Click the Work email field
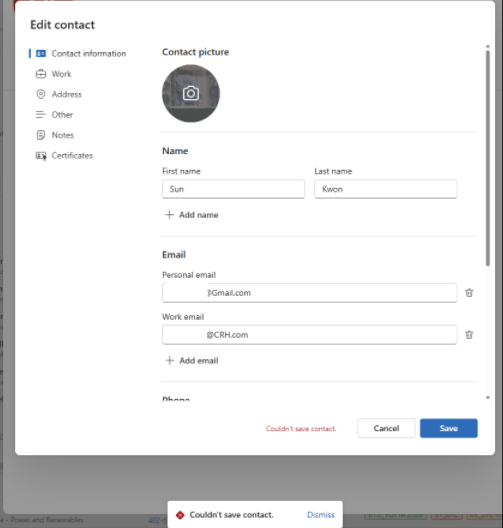 pyautogui.click(x=310, y=335)
